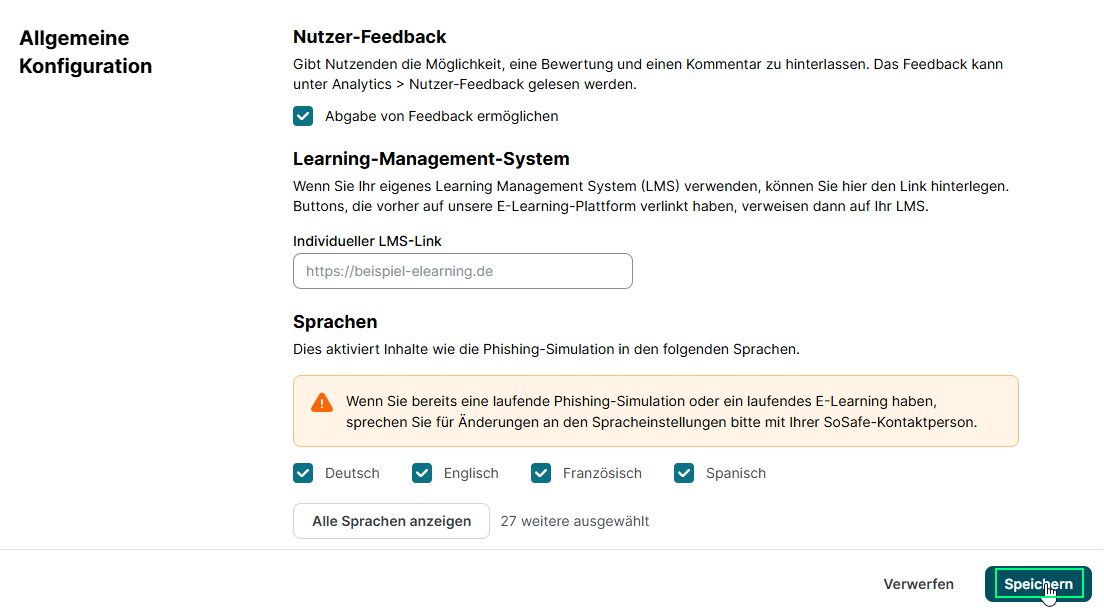Save settings with the Speichern button
1104x614 pixels.
(1038, 584)
